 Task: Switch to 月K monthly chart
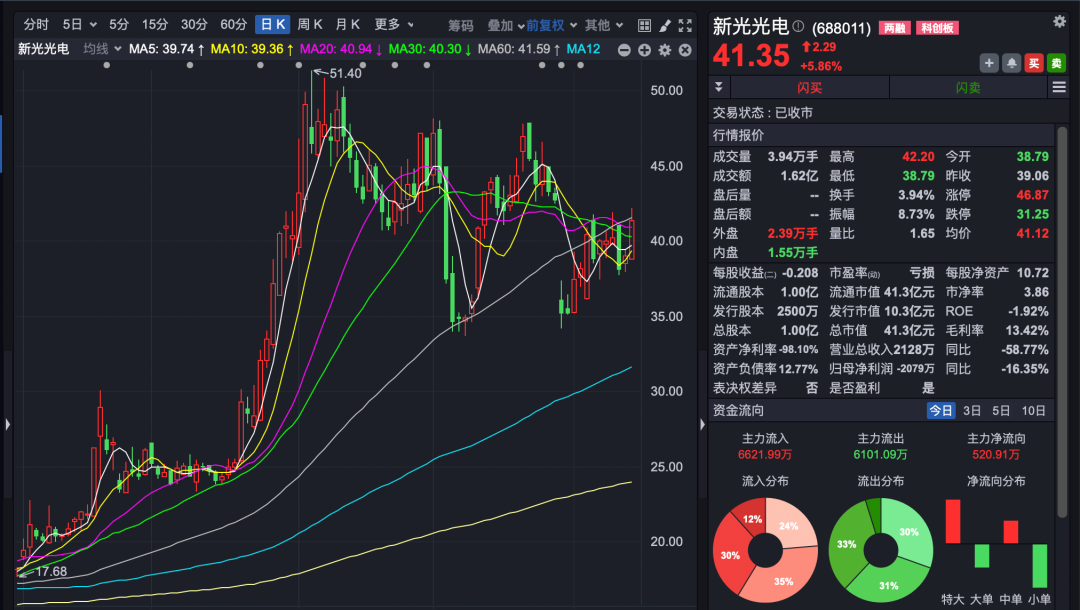click(348, 25)
